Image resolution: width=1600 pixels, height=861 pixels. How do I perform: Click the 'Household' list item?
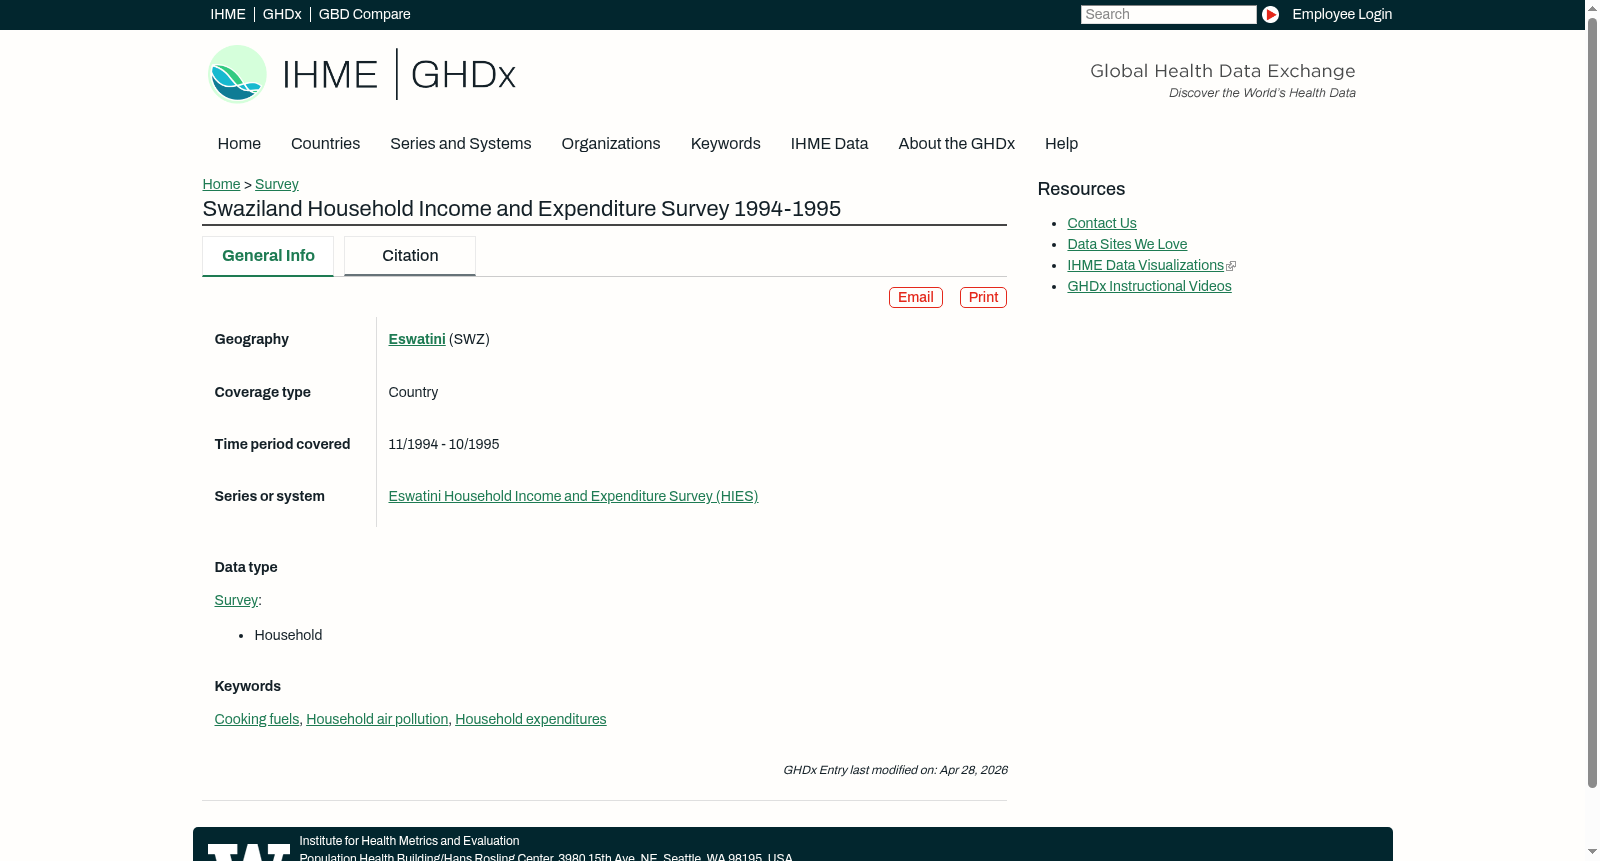pos(288,635)
